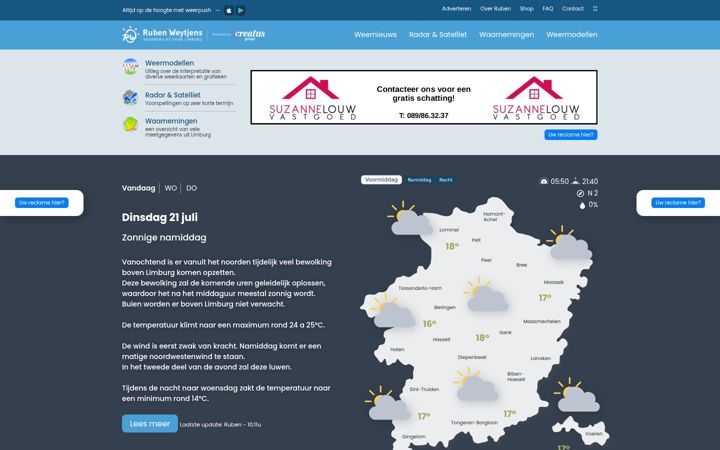This screenshot has width=720, height=450.
Task: Click the 'Laatste update: Ruben' note
Action: (220, 425)
